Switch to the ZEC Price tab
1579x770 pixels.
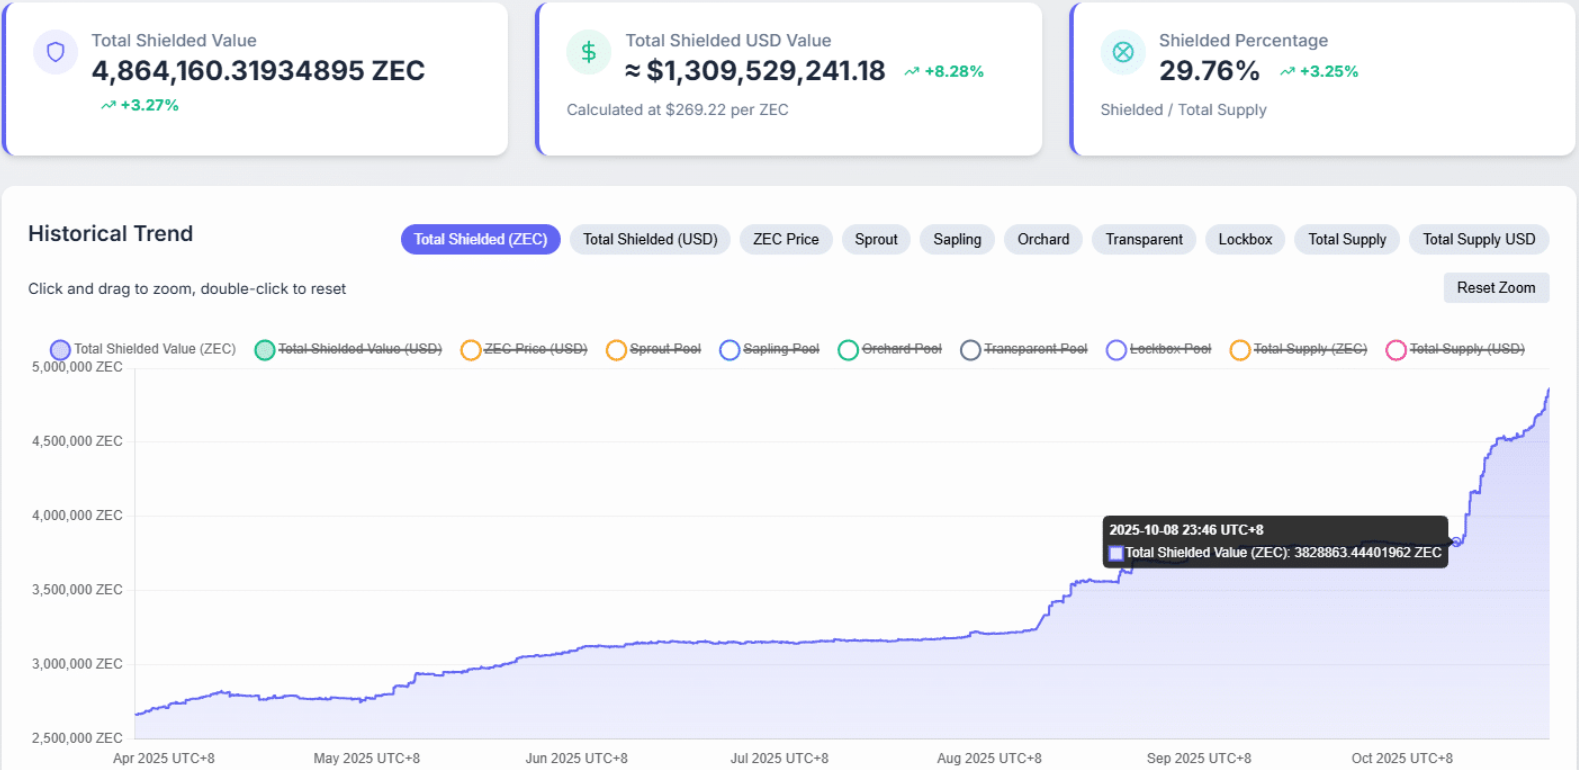tap(785, 240)
